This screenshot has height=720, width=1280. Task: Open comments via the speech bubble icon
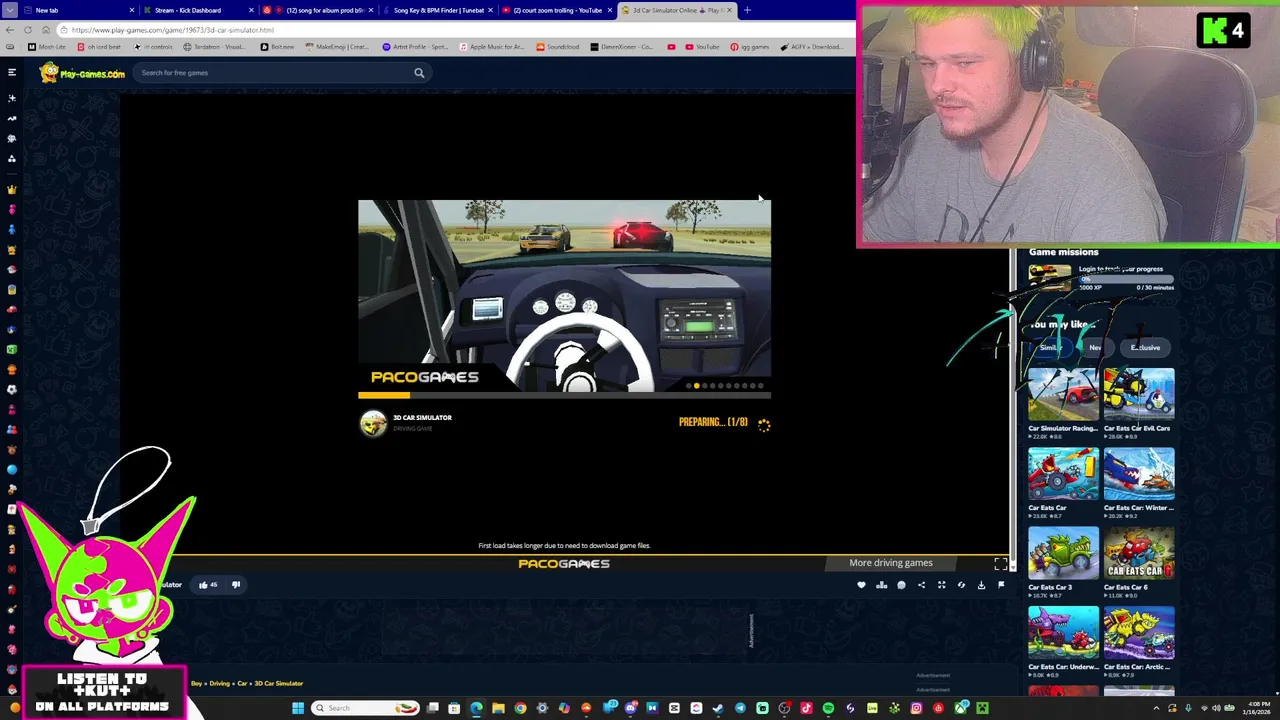(x=901, y=585)
